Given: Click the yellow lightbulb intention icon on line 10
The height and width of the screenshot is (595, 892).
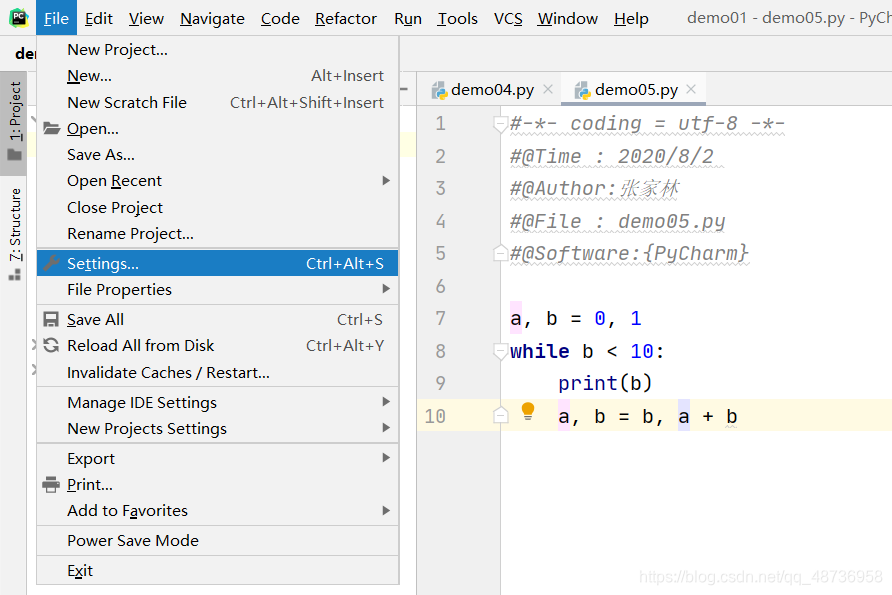Looking at the screenshot, I should pos(528,411).
